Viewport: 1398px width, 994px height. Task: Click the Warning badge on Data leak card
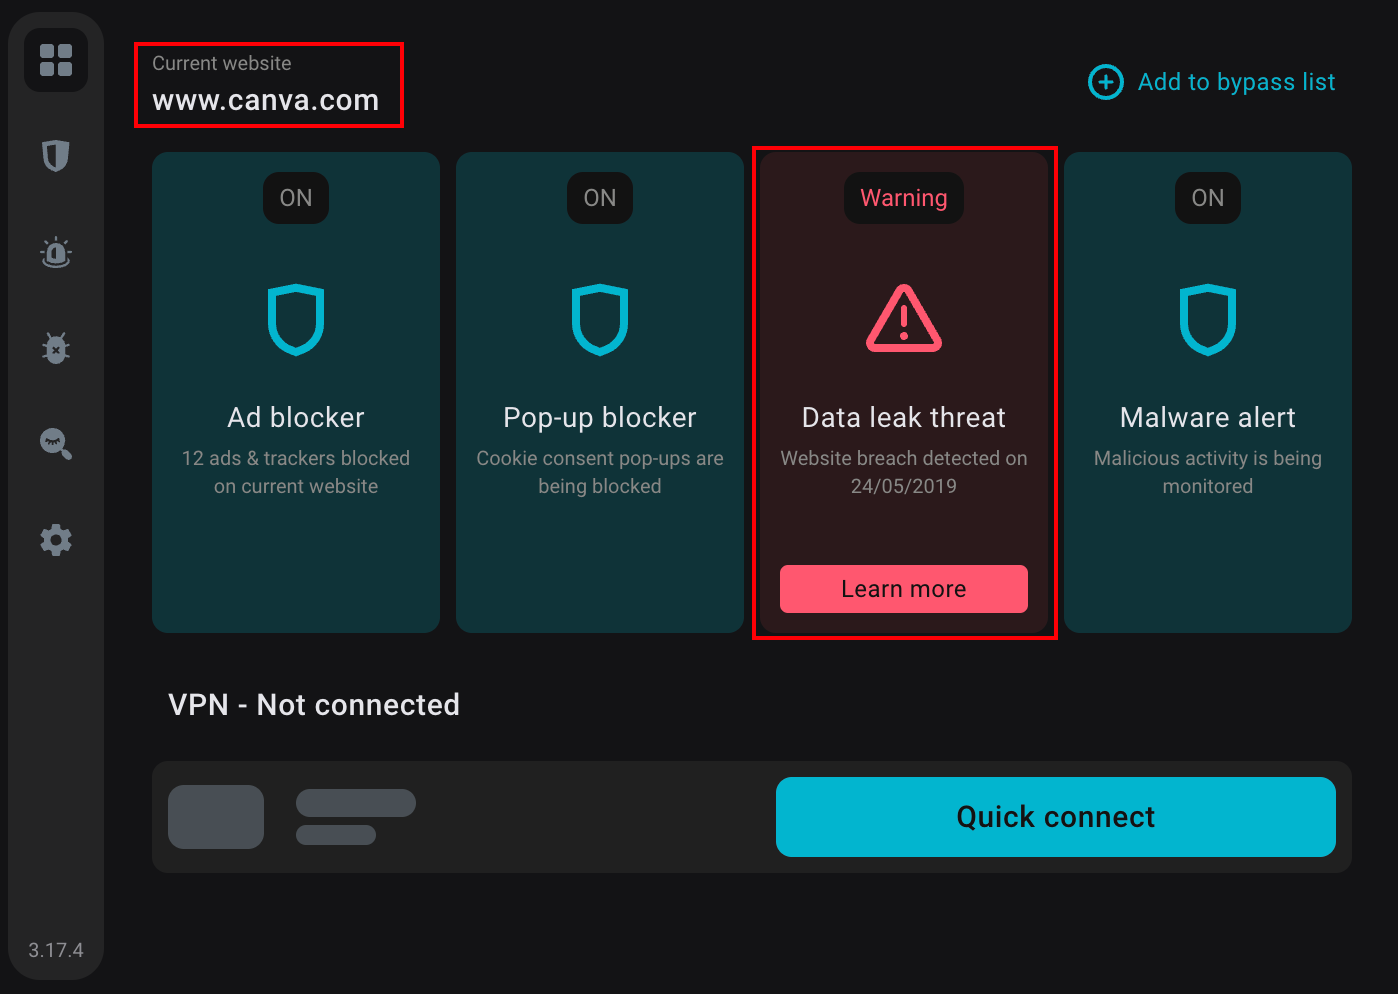(x=904, y=198)
